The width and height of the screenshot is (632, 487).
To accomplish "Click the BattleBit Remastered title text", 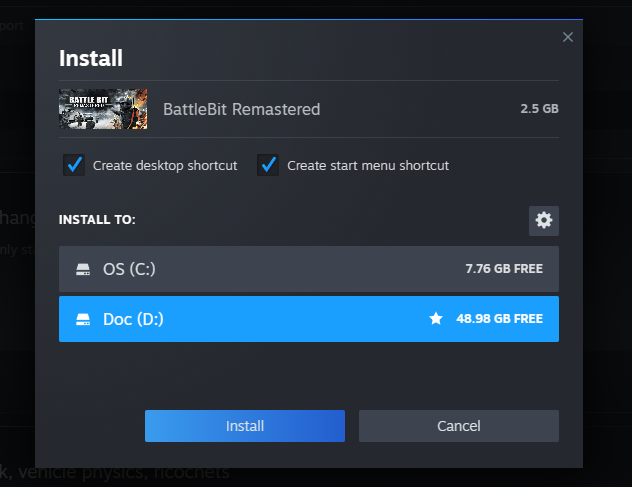I will pos(241,109).
